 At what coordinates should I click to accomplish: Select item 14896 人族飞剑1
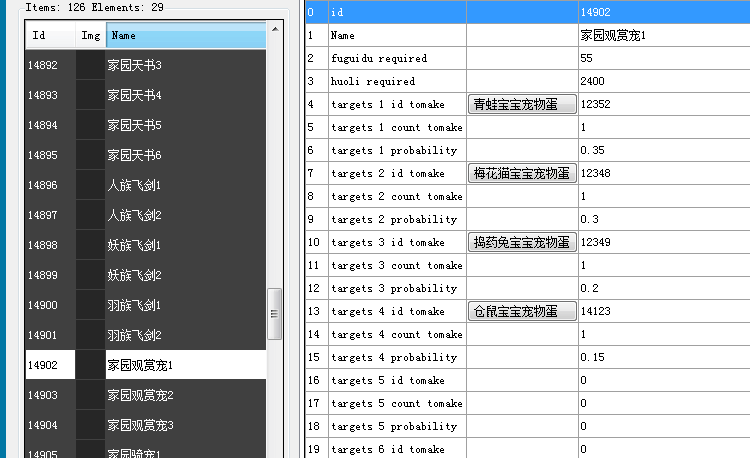click(x=146, y=185)
